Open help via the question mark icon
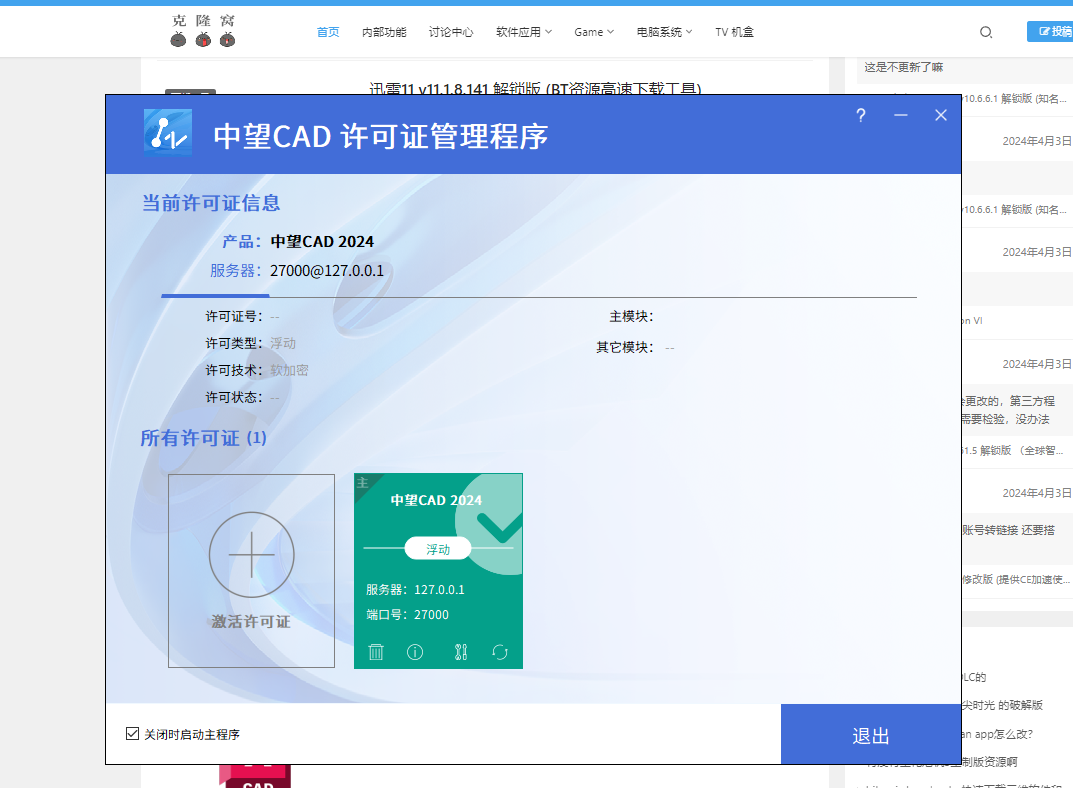The image size is (1073, 788). tap(861, 115)
